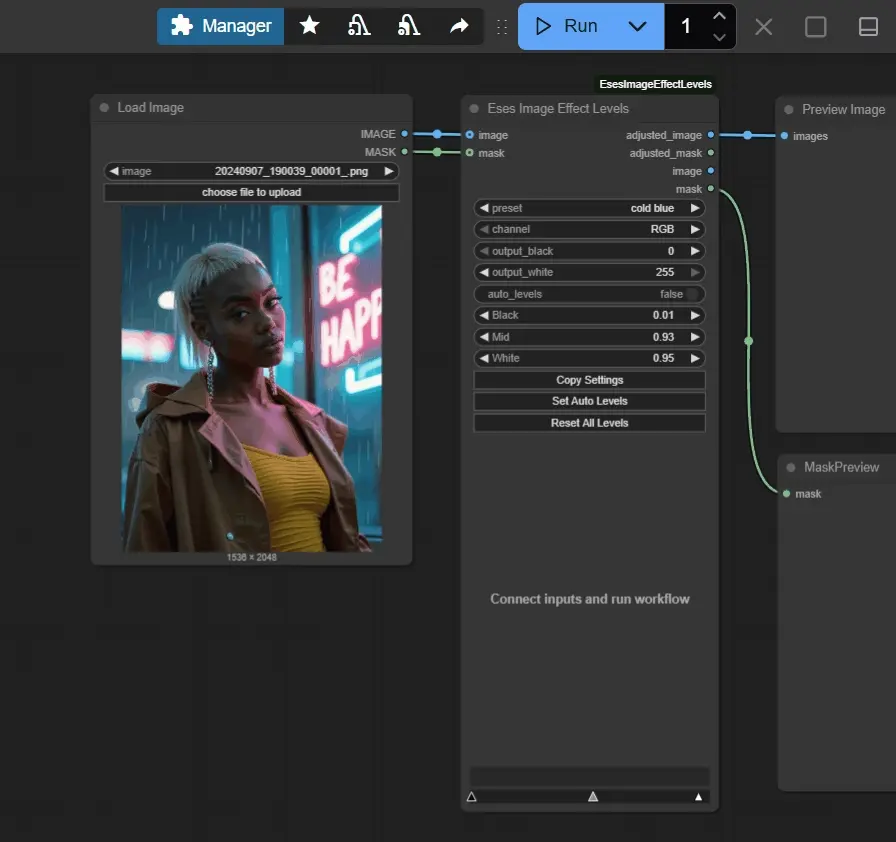This screenshot has width=896, height=842.
Task: Increase the batch count with up arrow
Action: (719, 17)
